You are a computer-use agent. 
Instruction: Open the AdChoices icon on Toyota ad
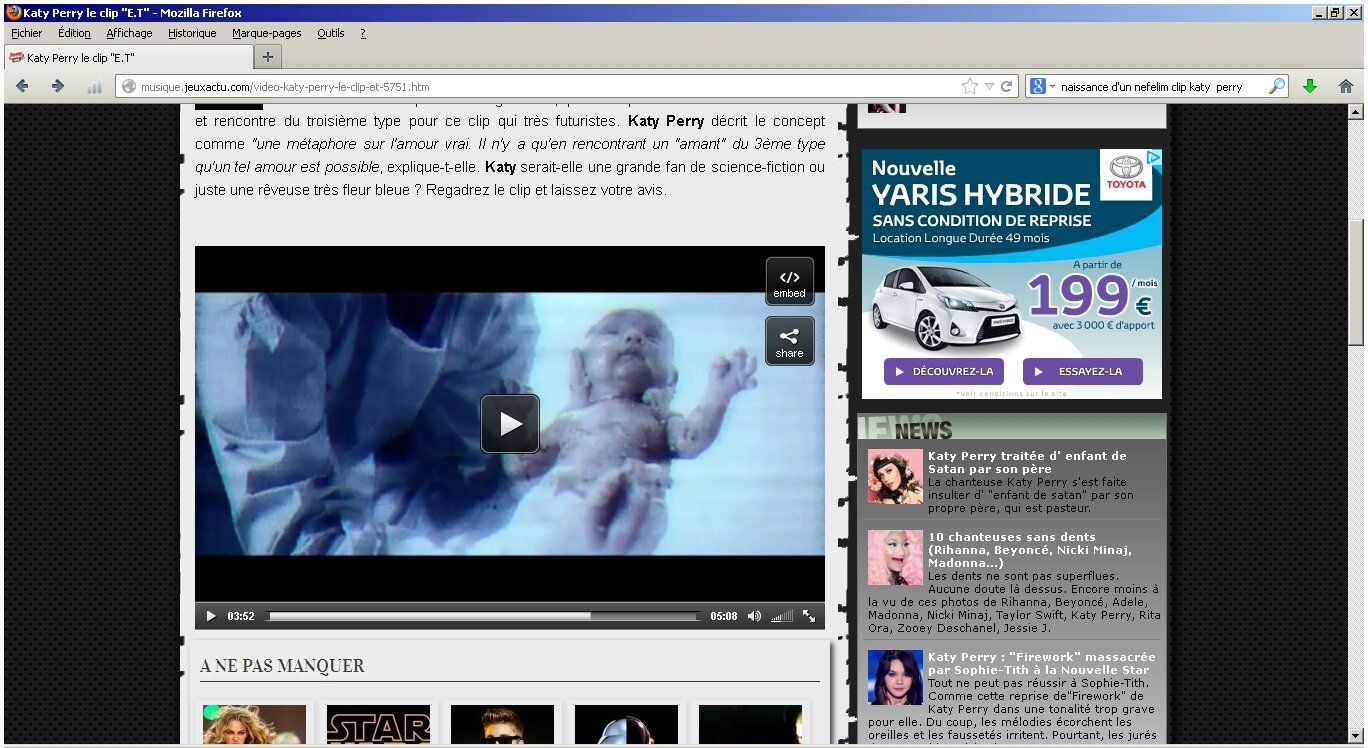click(x=1154, y=157)
